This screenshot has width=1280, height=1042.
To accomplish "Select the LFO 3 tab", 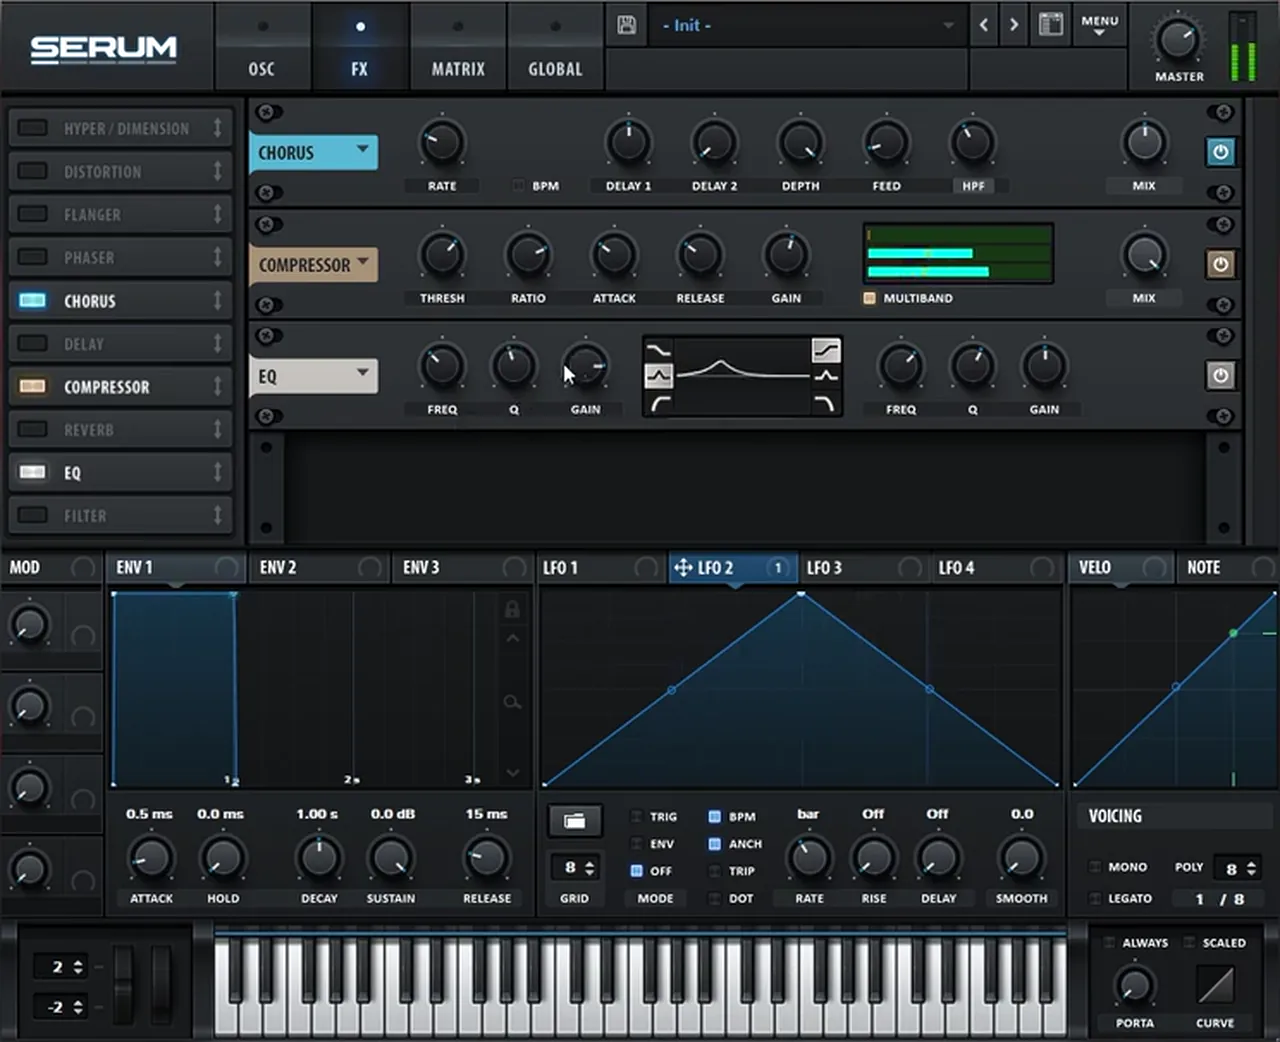I will click(865, 567).
